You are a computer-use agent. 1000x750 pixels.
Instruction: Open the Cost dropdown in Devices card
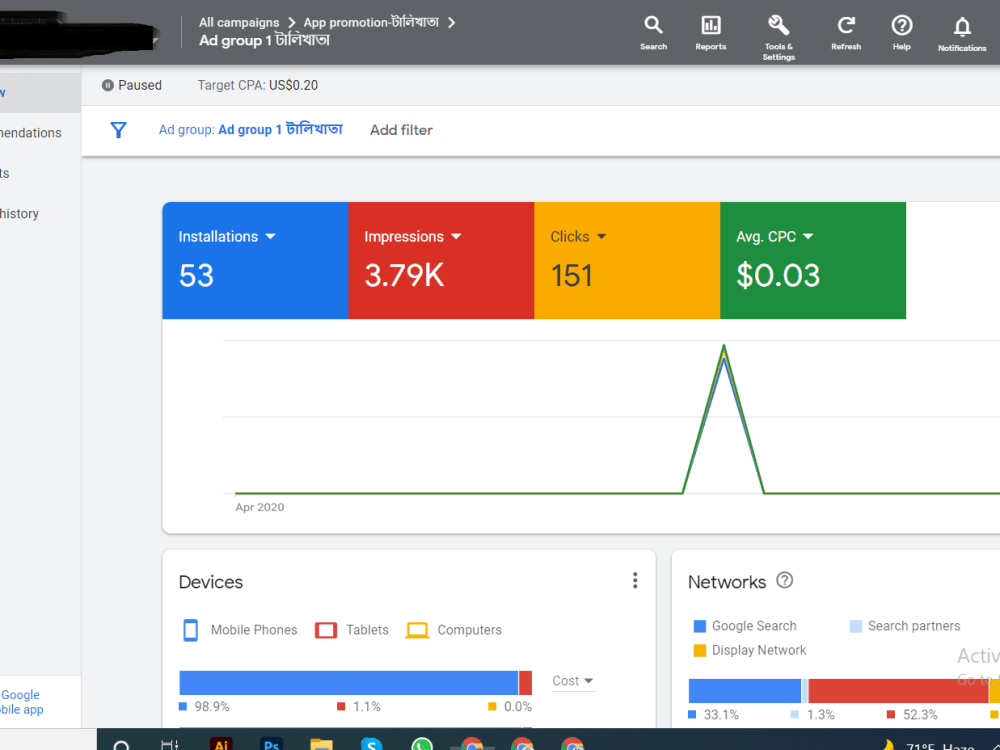click(x=573, y=681)
